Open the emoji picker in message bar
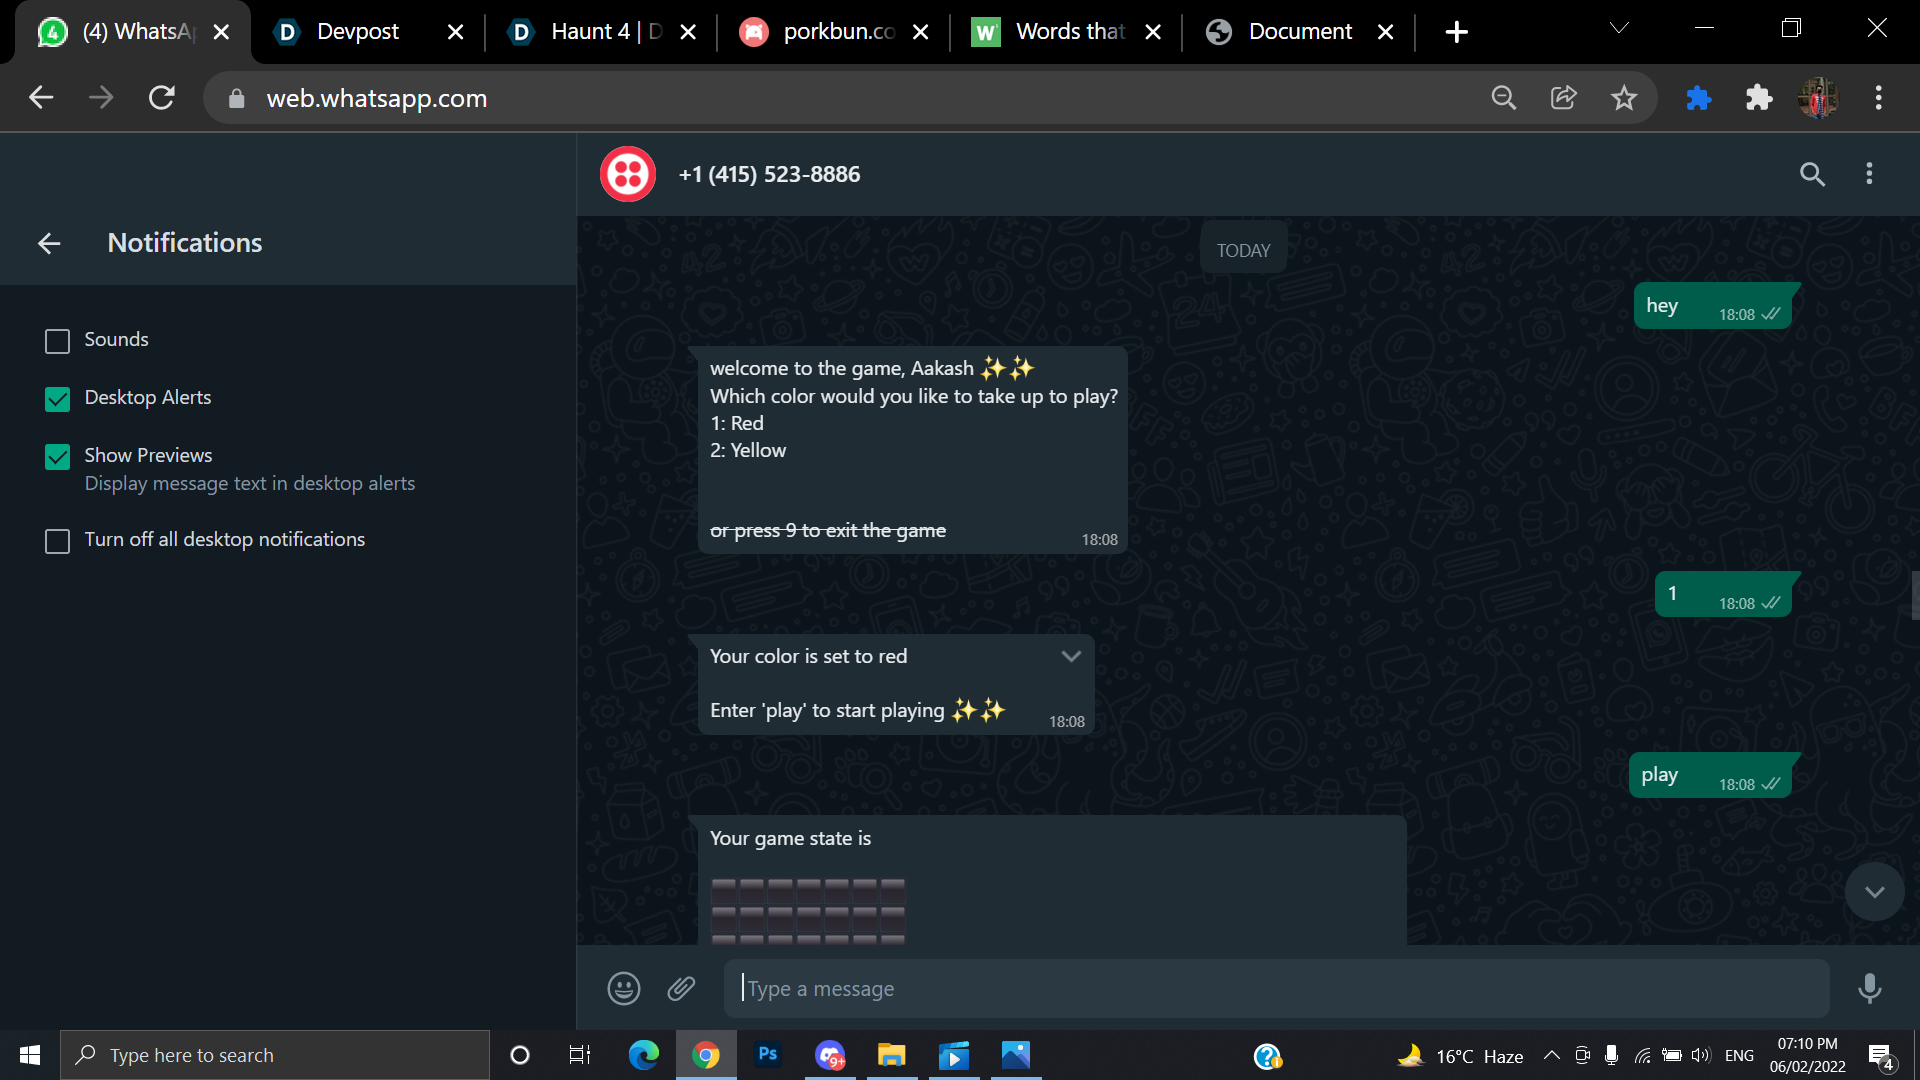1920x1080 pixels. point(624,989)
